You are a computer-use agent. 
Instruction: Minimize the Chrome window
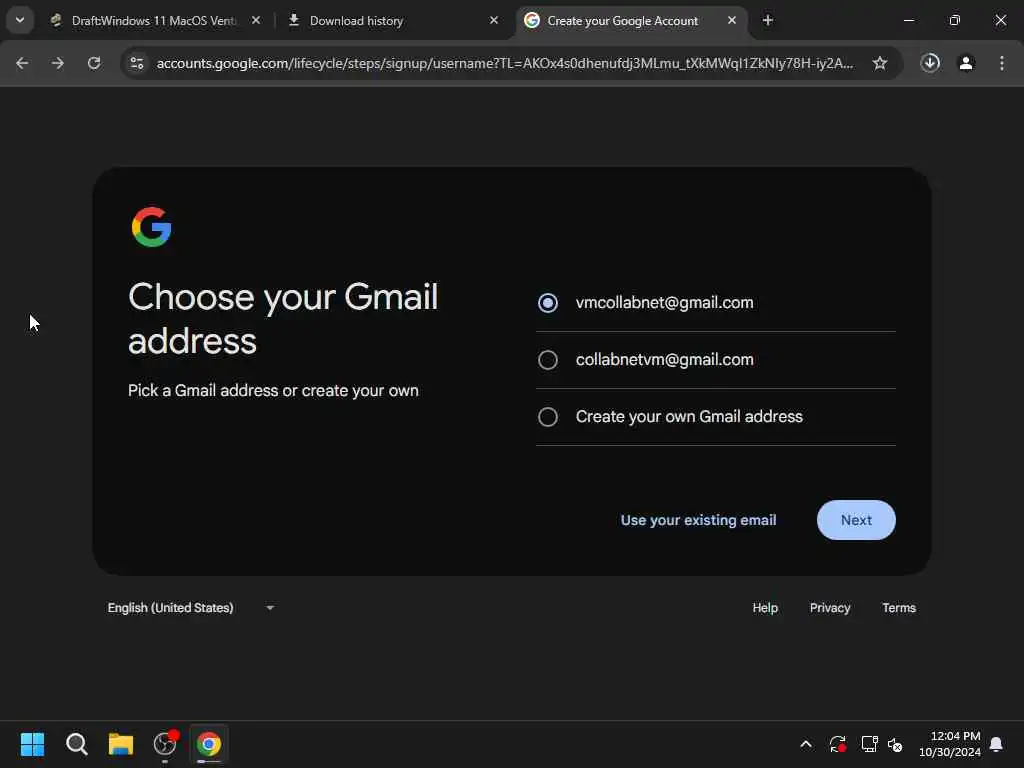(908, 20)
